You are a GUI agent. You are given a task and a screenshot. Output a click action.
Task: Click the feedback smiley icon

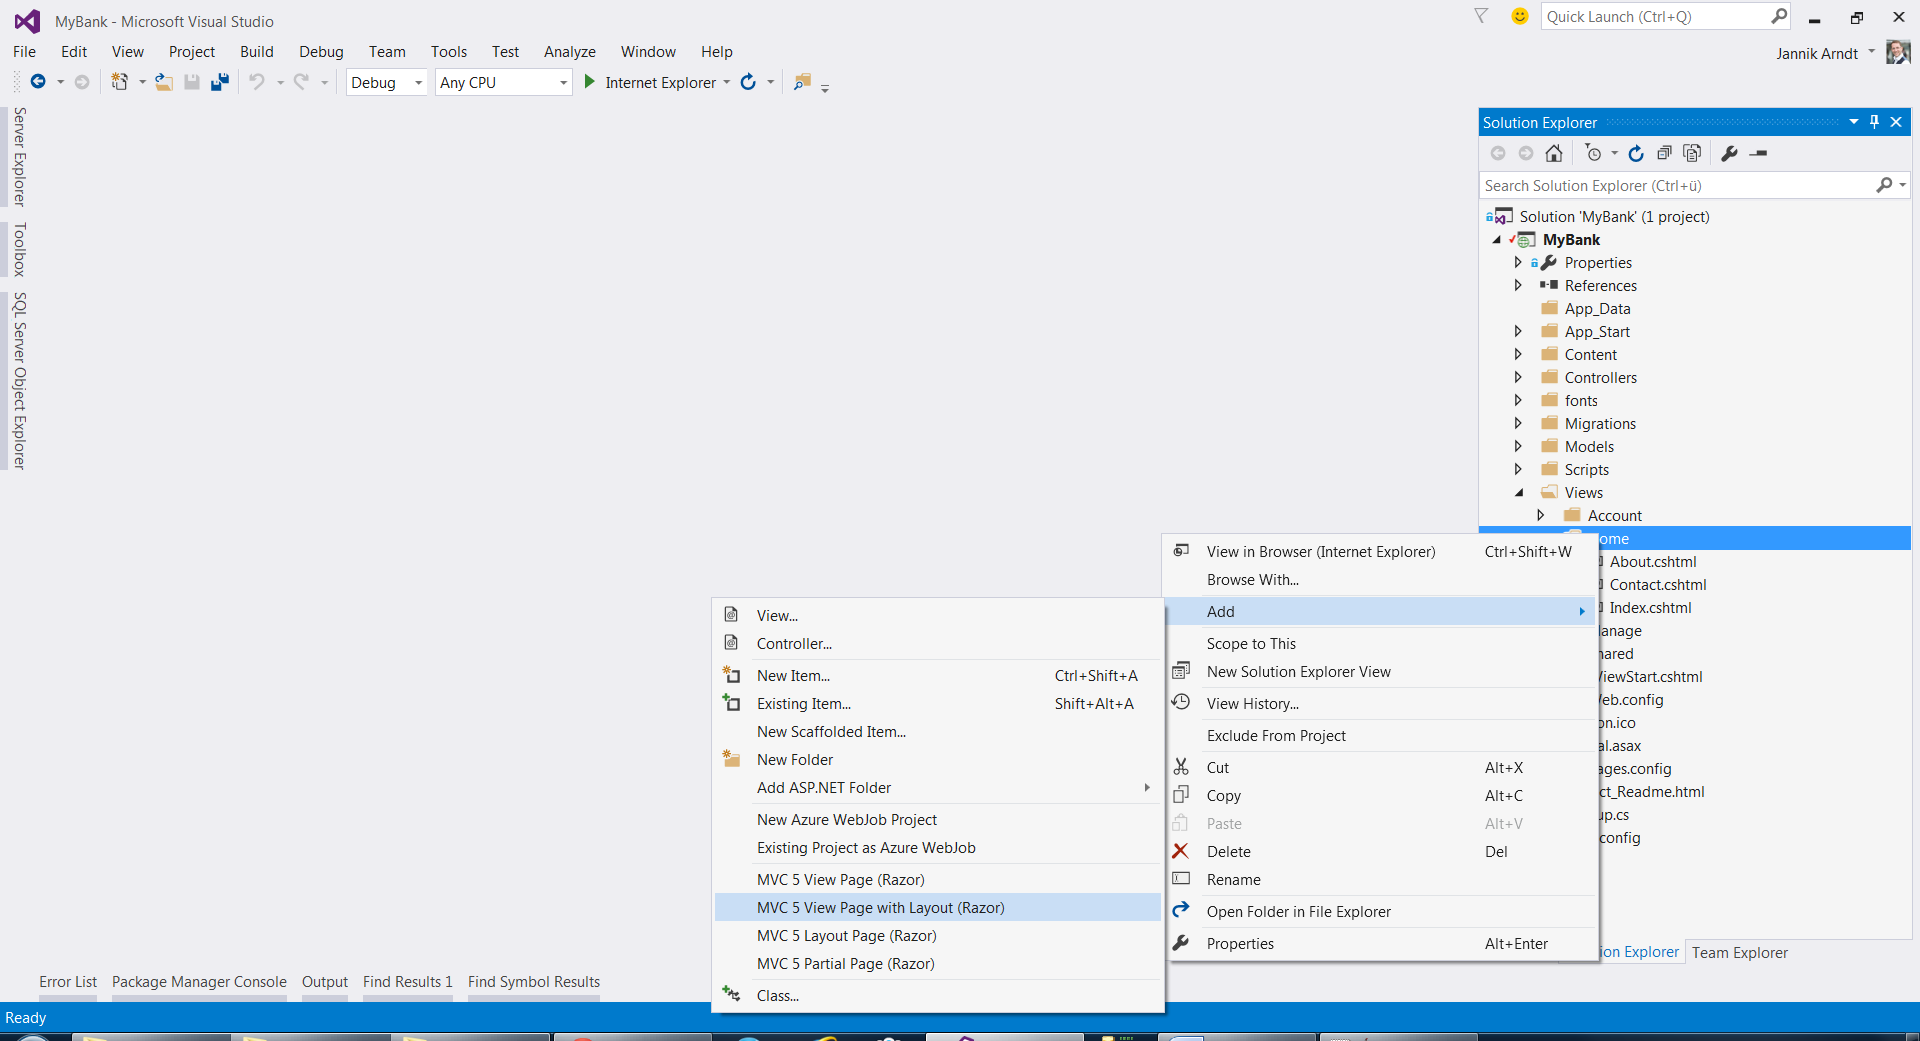point(1520,16)
